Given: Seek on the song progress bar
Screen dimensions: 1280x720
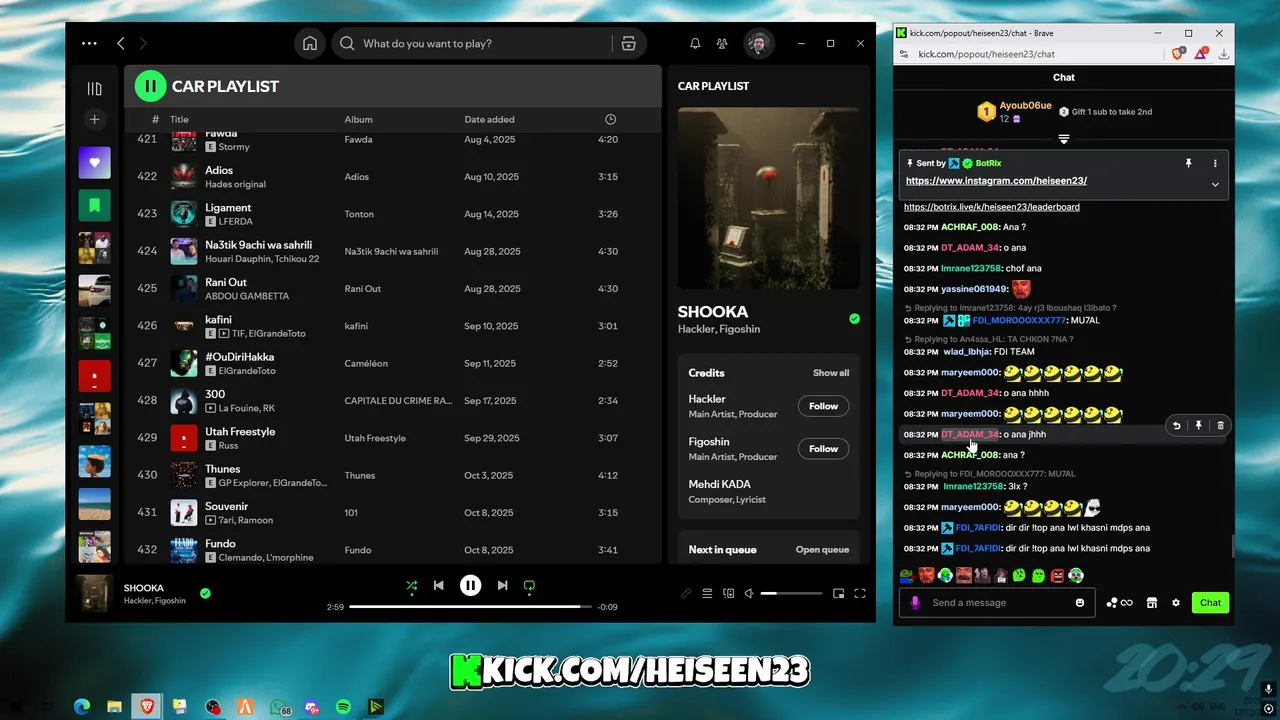Looking at the screenshot, I should tap(470, 606).
